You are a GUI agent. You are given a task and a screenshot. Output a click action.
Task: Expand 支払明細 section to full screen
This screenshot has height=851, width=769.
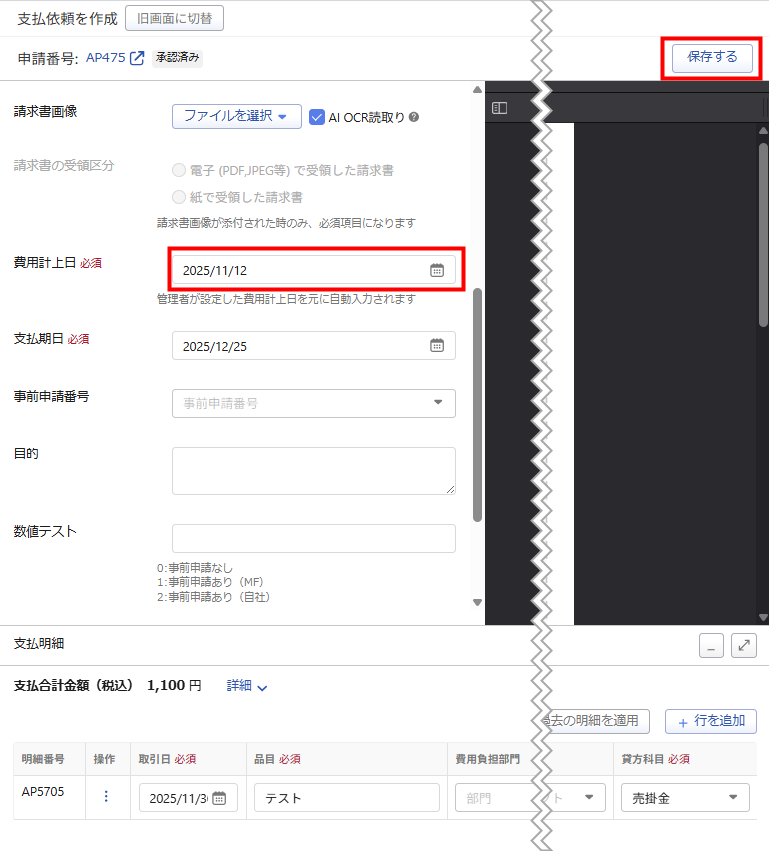(743, 646)
